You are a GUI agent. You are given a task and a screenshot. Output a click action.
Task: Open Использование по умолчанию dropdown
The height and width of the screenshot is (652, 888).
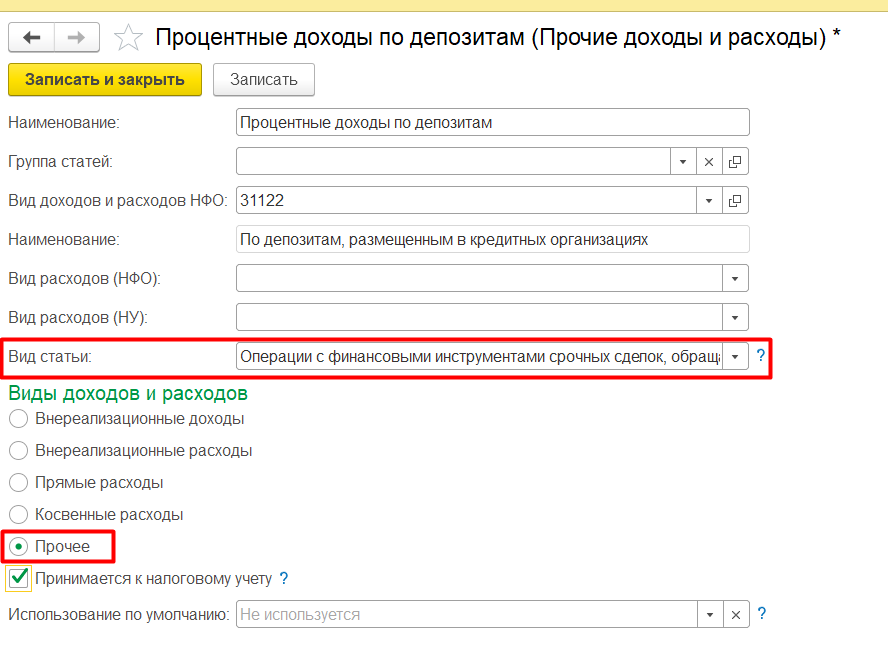coord(709,614)
